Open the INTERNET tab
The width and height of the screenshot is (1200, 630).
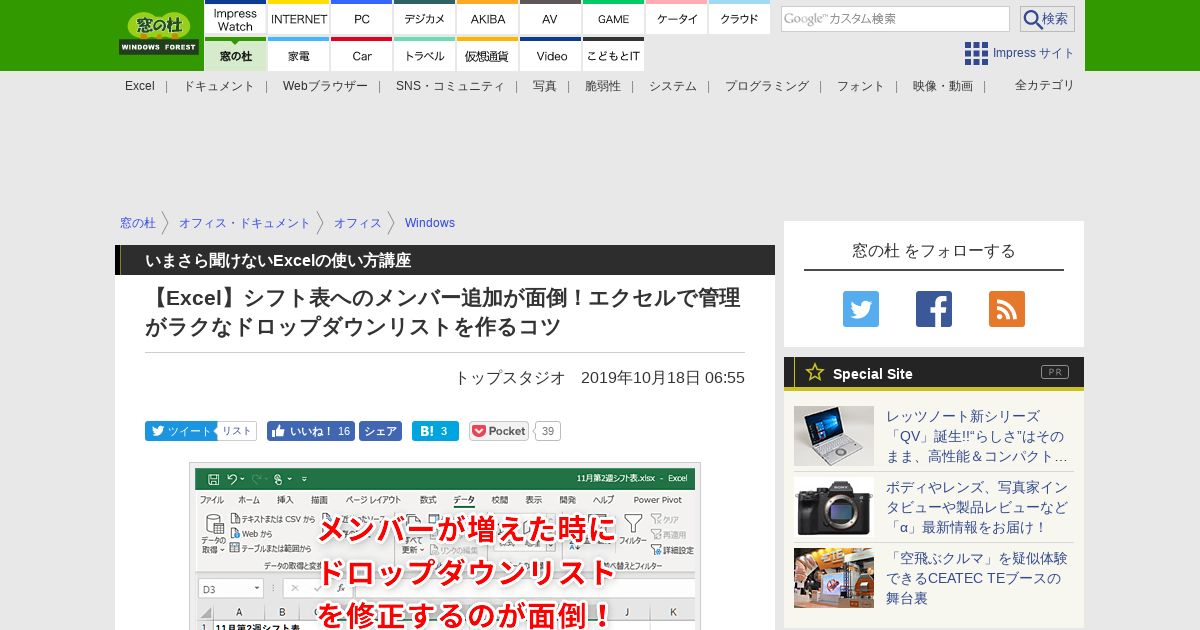(299, 18)
